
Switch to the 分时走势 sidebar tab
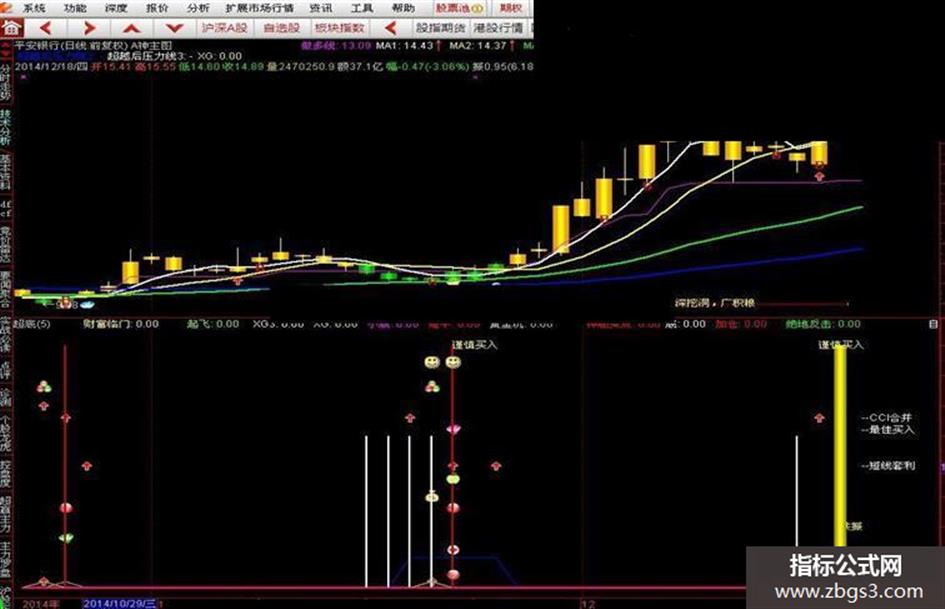click(5, 83)
